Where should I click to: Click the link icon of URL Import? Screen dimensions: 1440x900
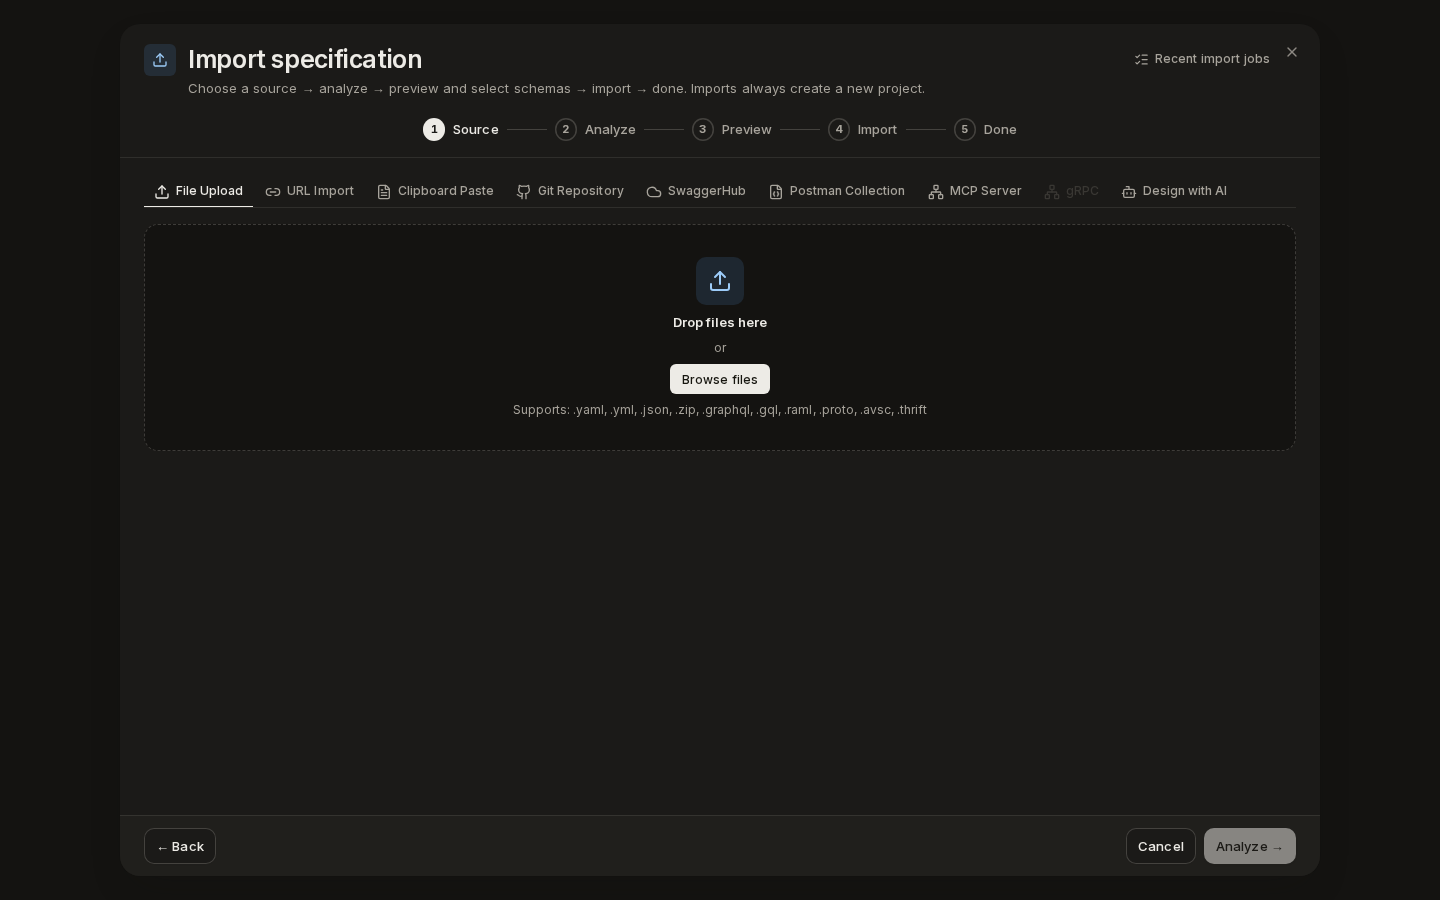273,192
